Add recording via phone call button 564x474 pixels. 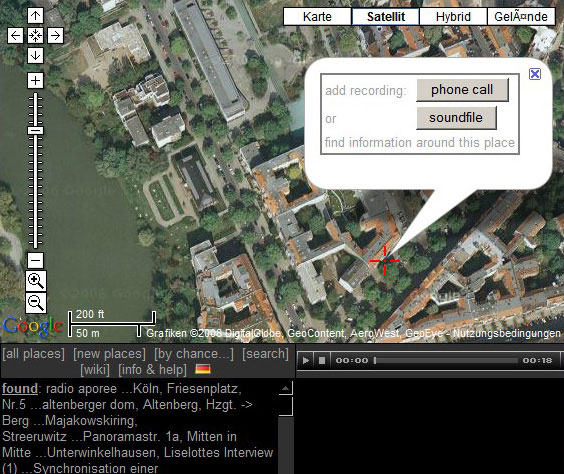pyautogui.click(x=462, y=90)
